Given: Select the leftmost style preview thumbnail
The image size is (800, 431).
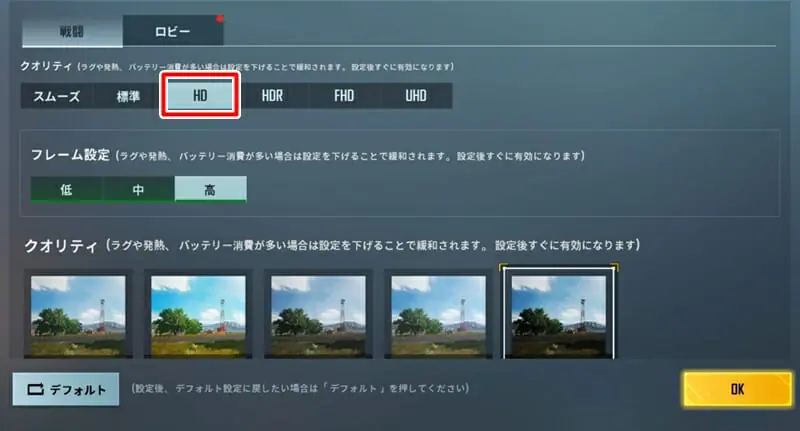Looking at the screenshot, I should 78,314.
